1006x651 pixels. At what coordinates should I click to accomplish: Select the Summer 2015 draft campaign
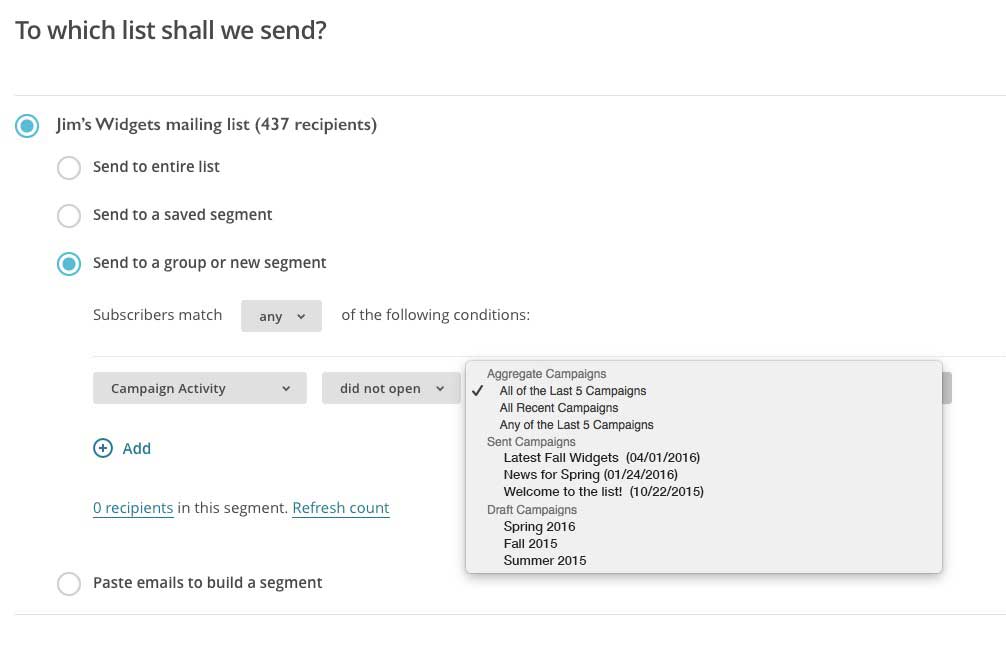[x=545, y=561]
